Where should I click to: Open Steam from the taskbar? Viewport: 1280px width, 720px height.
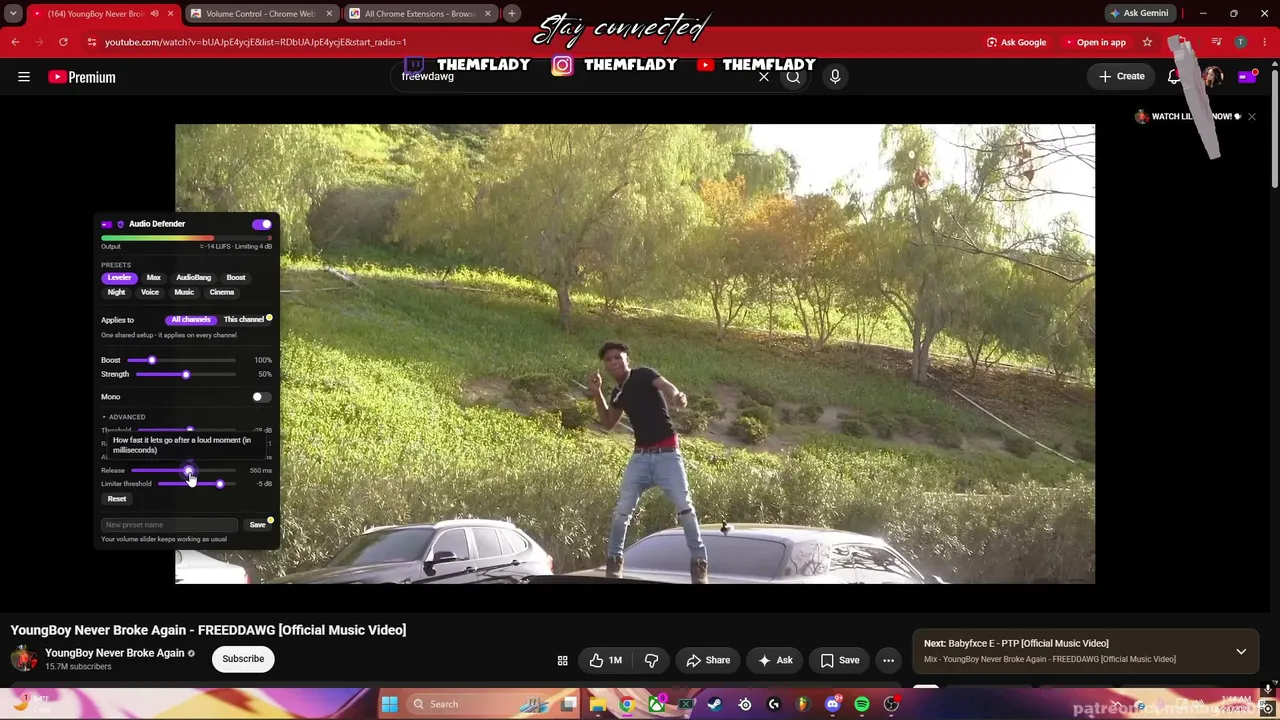715,704
